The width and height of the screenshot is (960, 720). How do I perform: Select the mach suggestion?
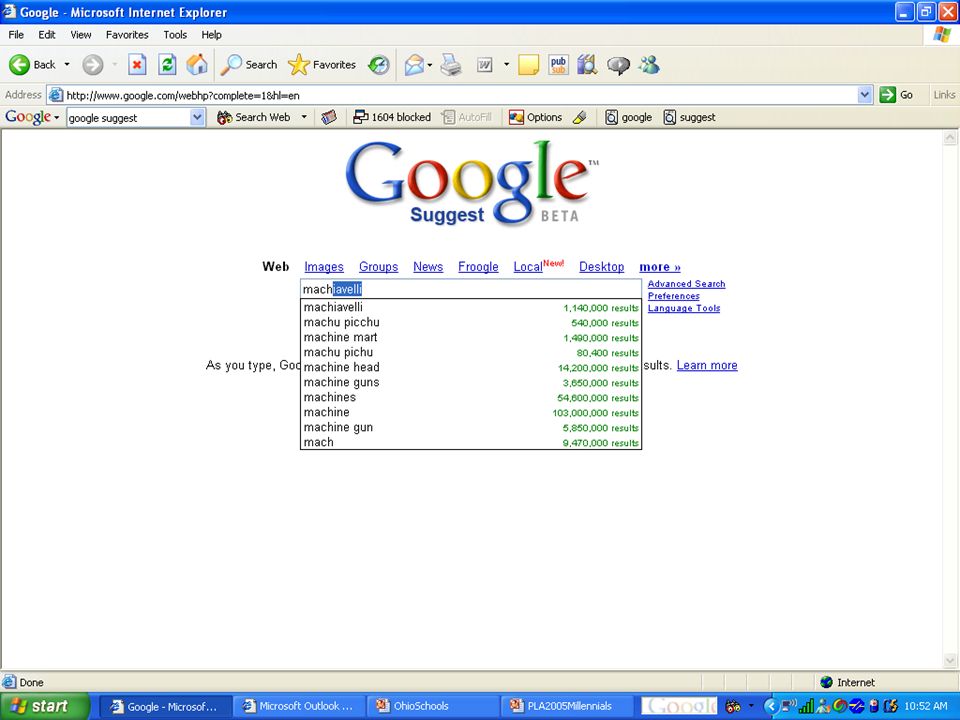[x=471, y=443]
